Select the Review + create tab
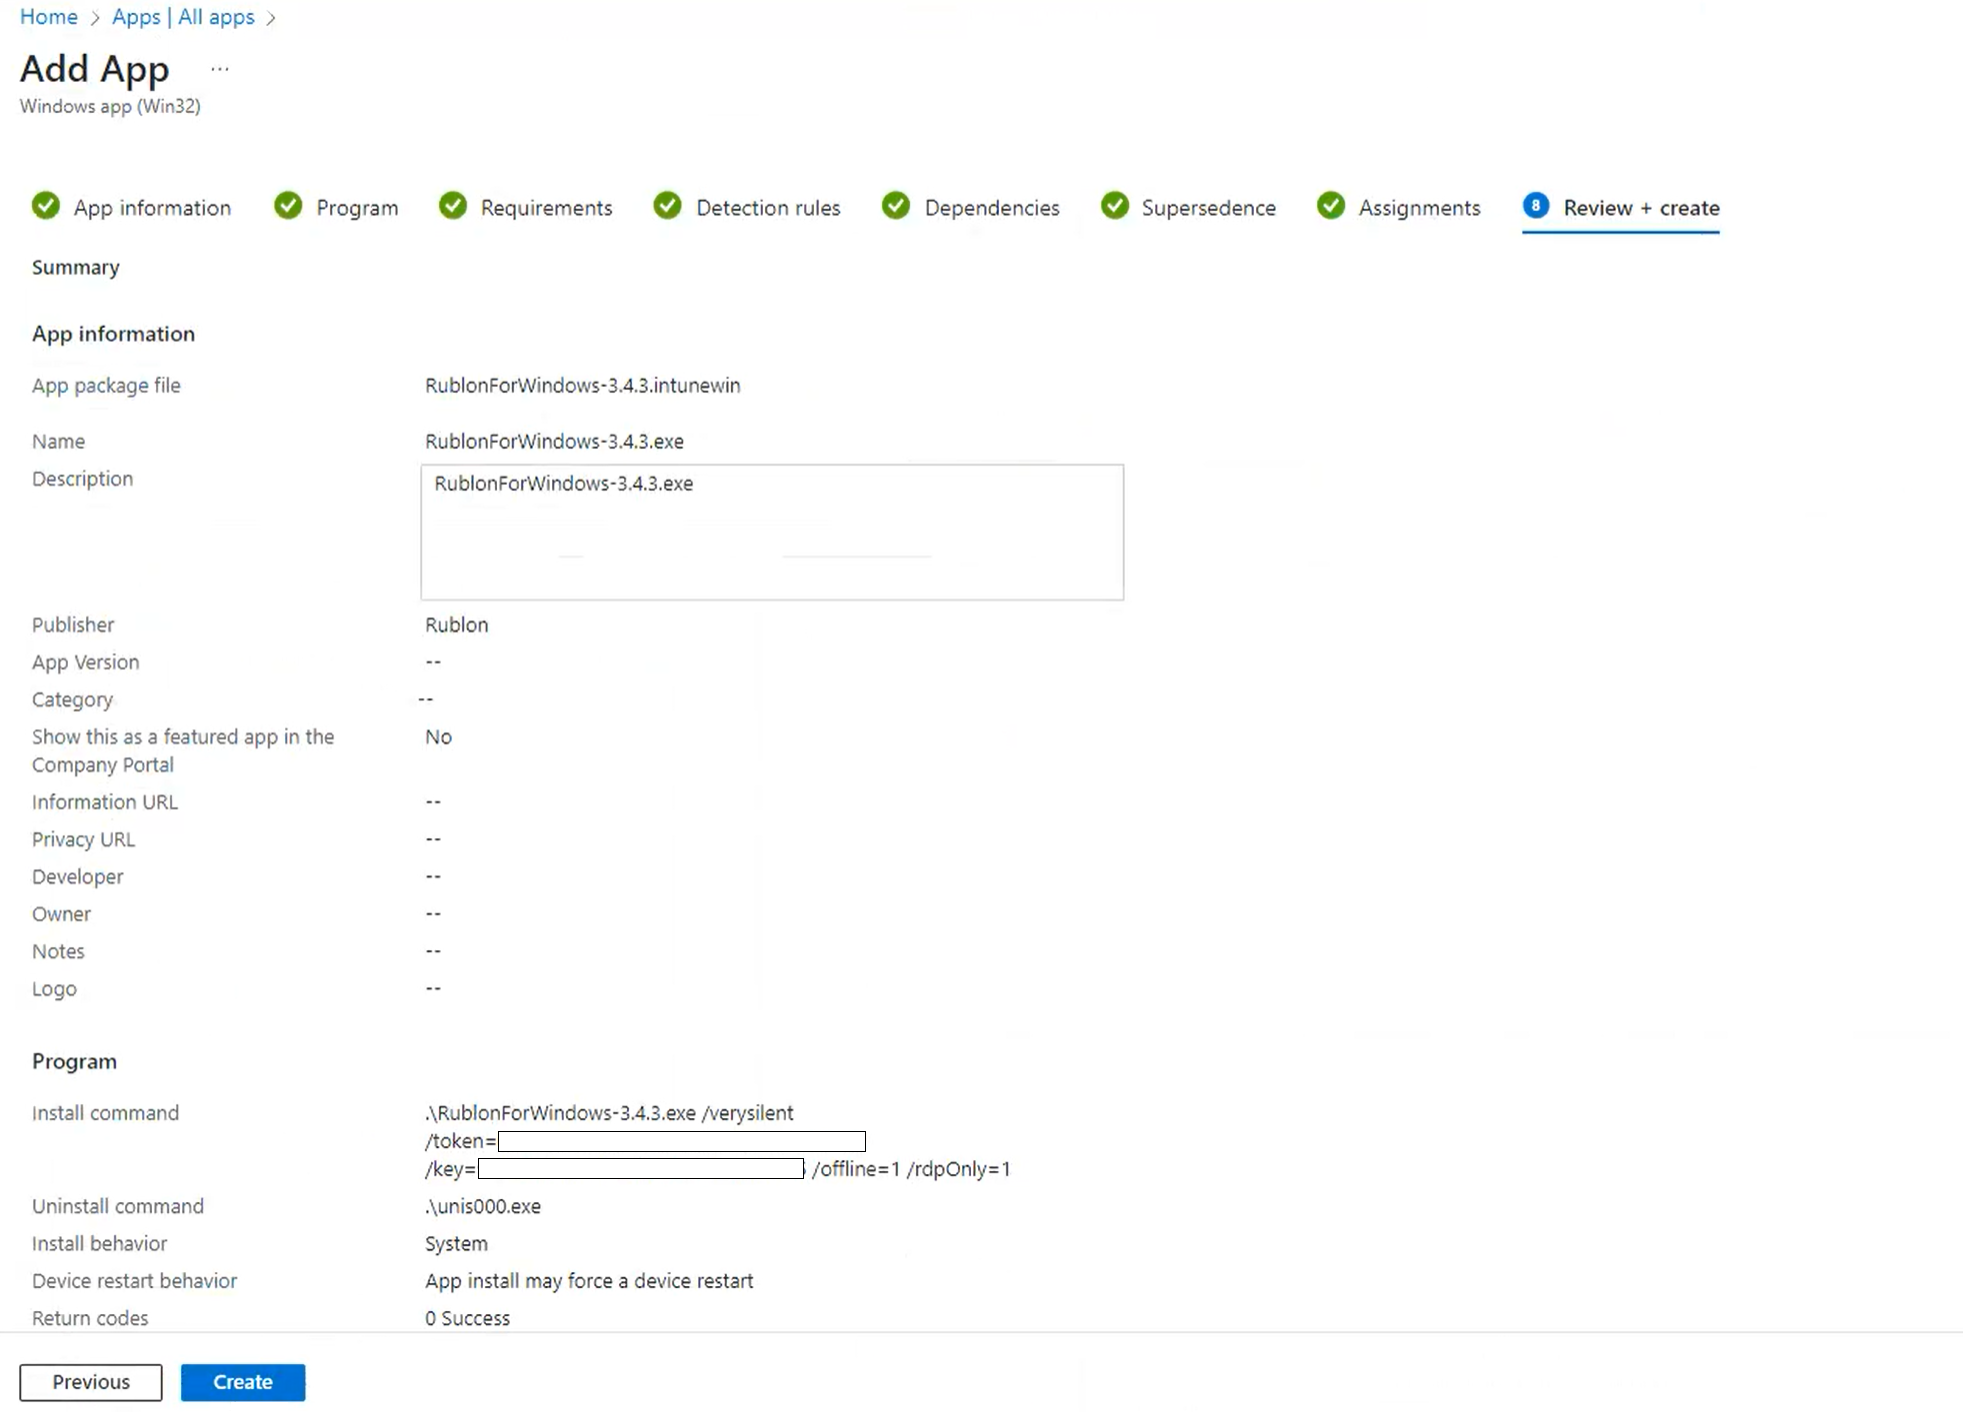The height and width of the screenshot is (1412, 1963). point(1641,208)
